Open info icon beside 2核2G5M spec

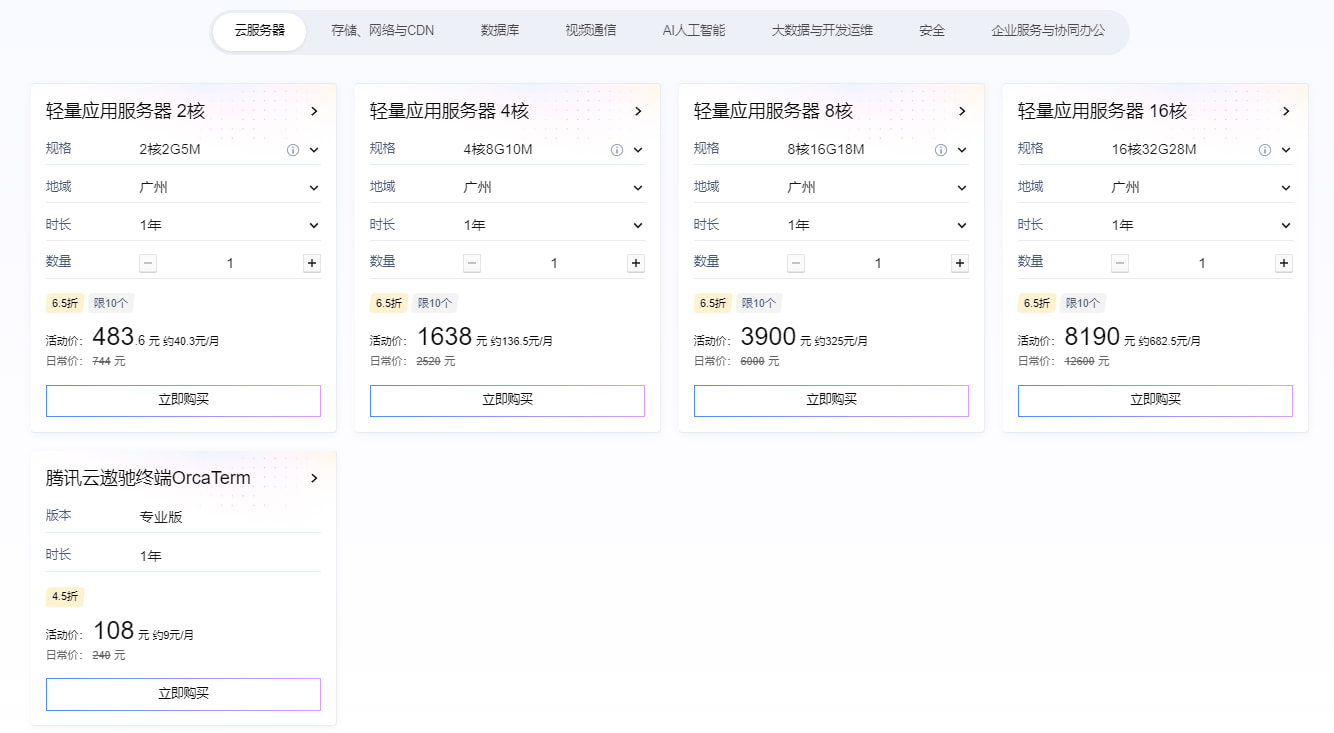pos(293,150)
